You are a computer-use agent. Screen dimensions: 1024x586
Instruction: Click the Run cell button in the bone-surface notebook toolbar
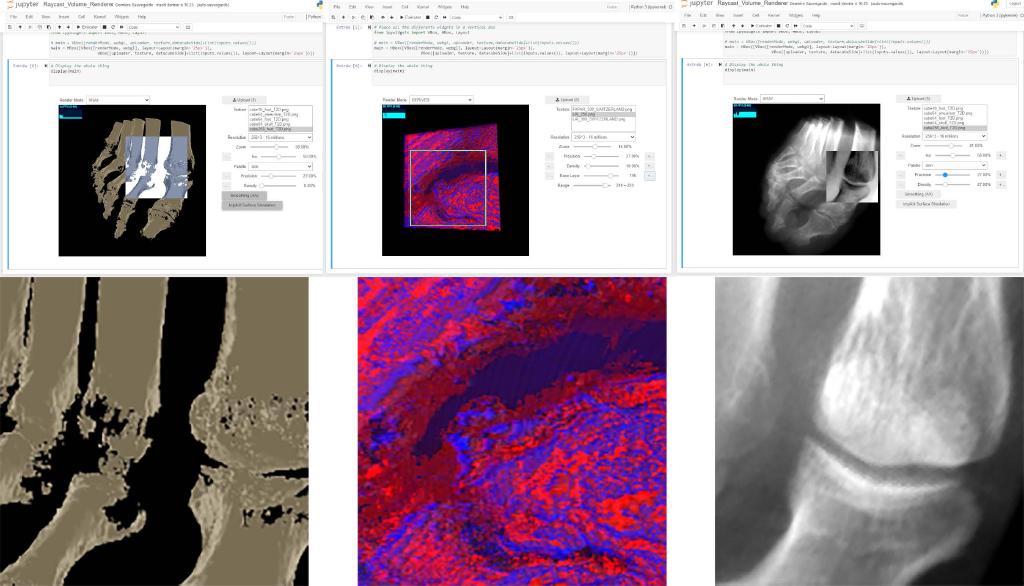(88, 27)
